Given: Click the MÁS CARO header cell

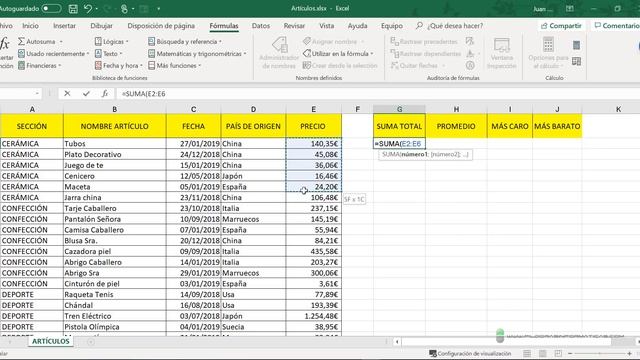Looking at the screenshot, I should click(x=509, y=126).
